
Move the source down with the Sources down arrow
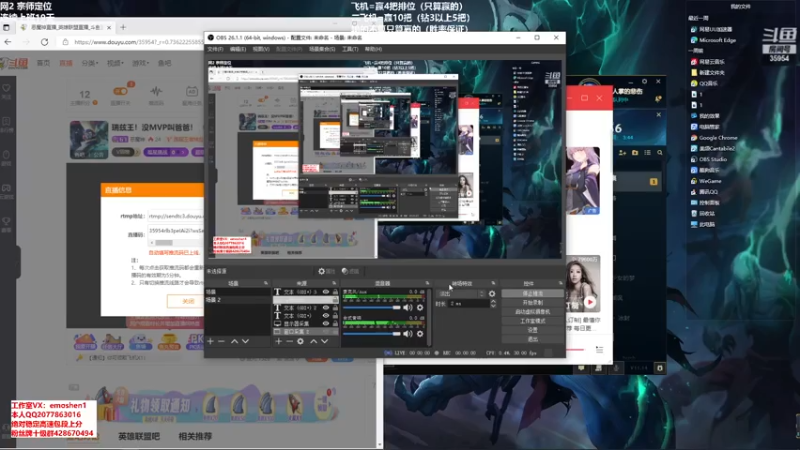click(324, 341)
